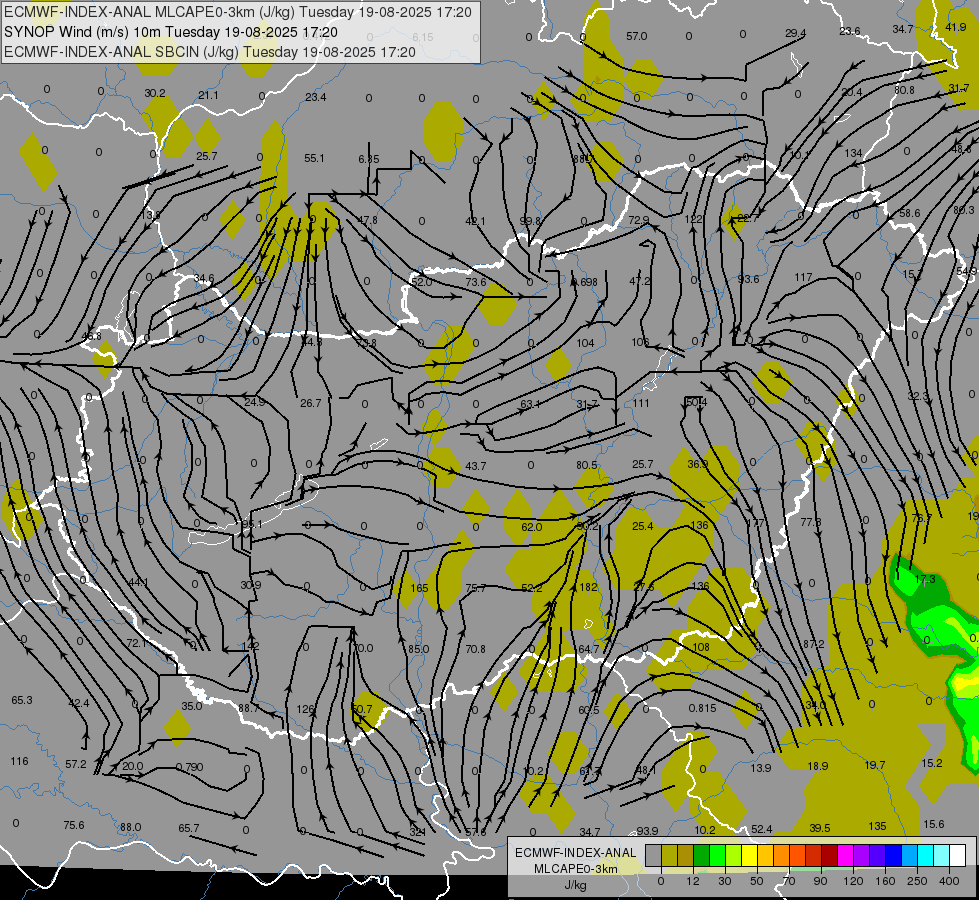Click the map value 32.3

click(918, 396)
